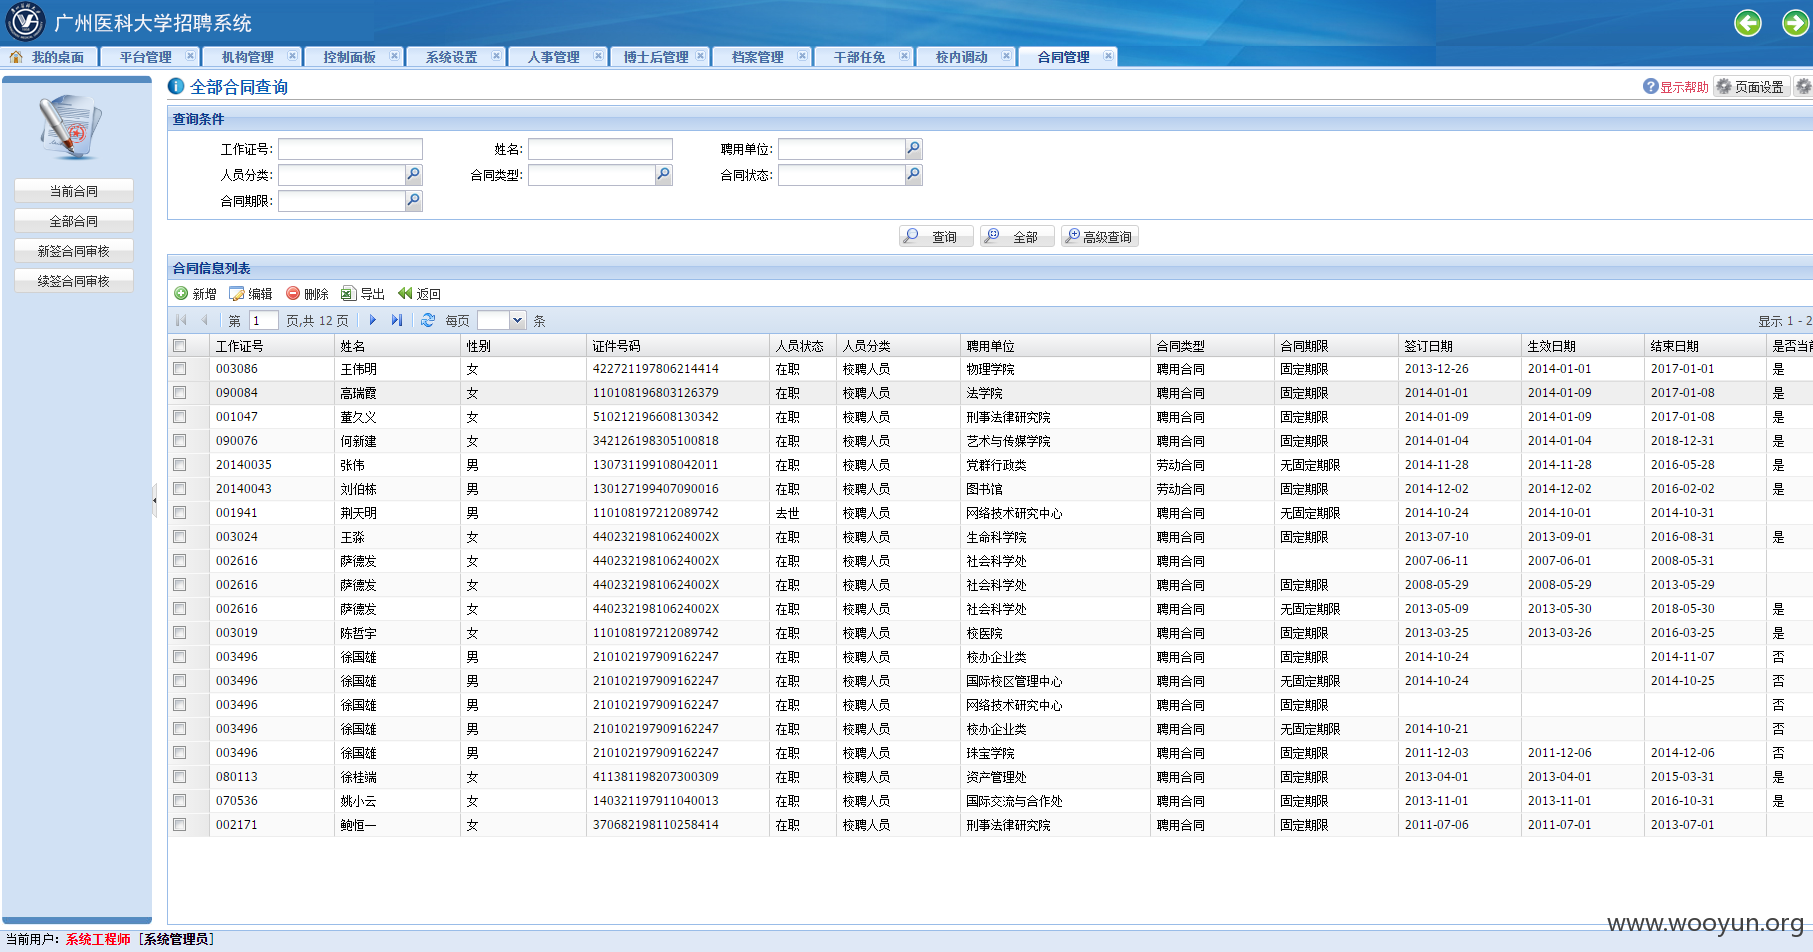Viewport: 1813px width, 952px height.
Task: Click the 全部 show-all button
Action: (x=1017, y=236)
